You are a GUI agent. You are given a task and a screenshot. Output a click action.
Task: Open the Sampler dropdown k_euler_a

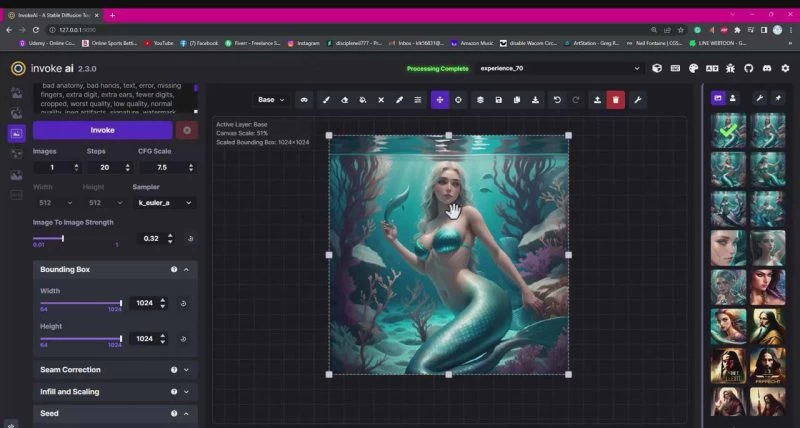coord(163,203)
